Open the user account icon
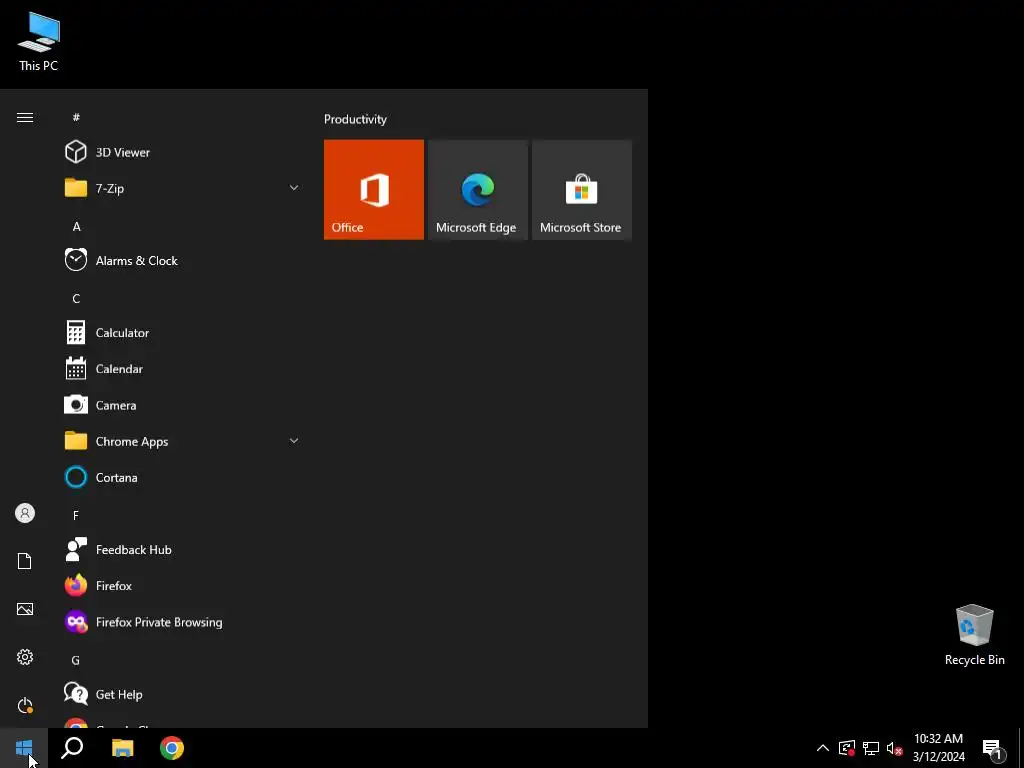 point(25,513)
